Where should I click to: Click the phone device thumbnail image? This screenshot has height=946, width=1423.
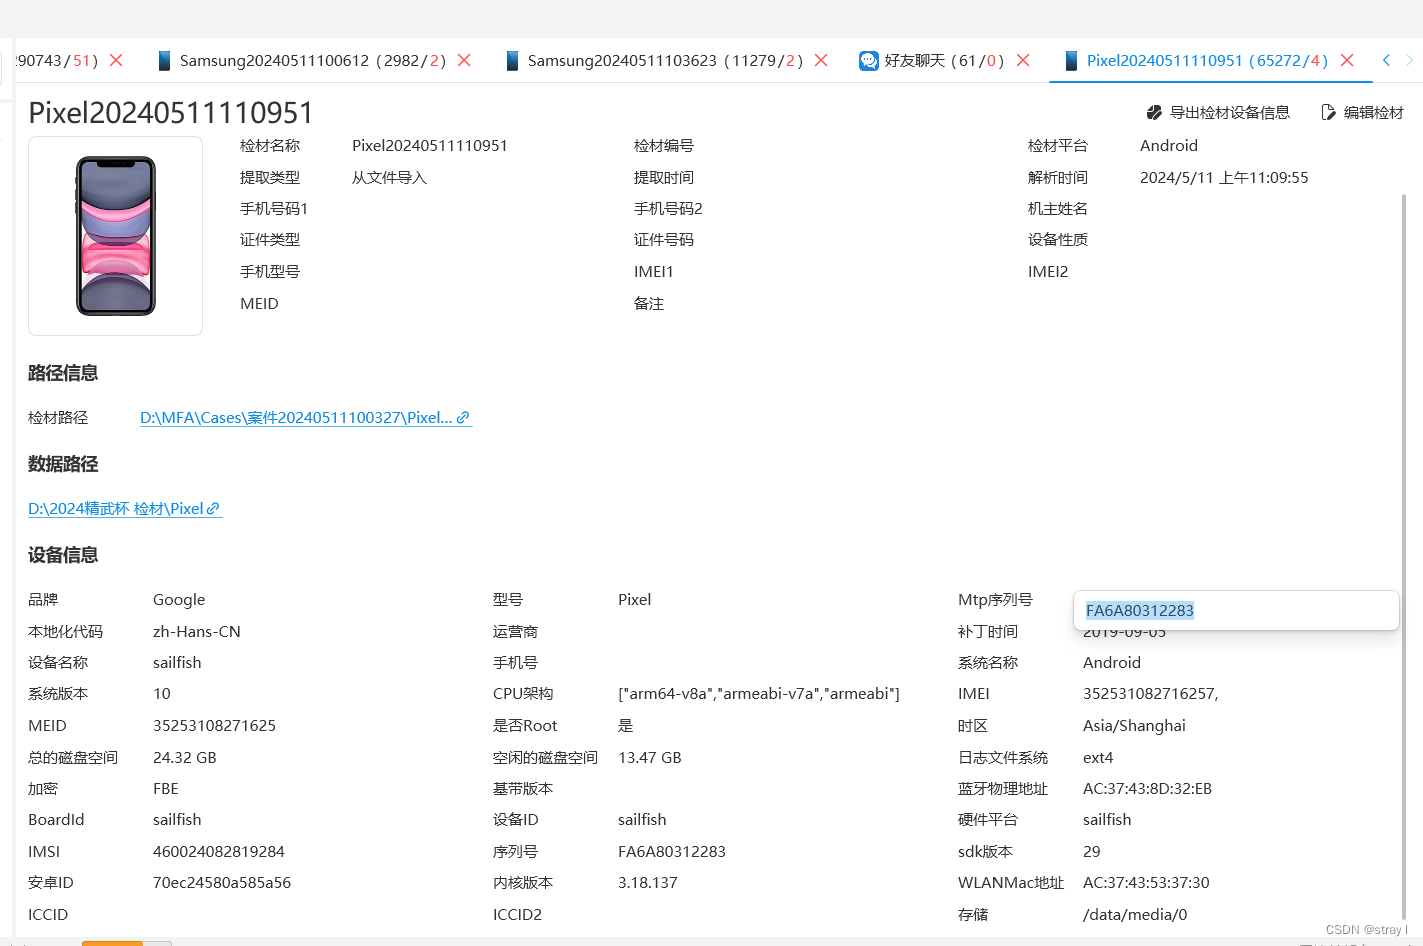point(116,236)
